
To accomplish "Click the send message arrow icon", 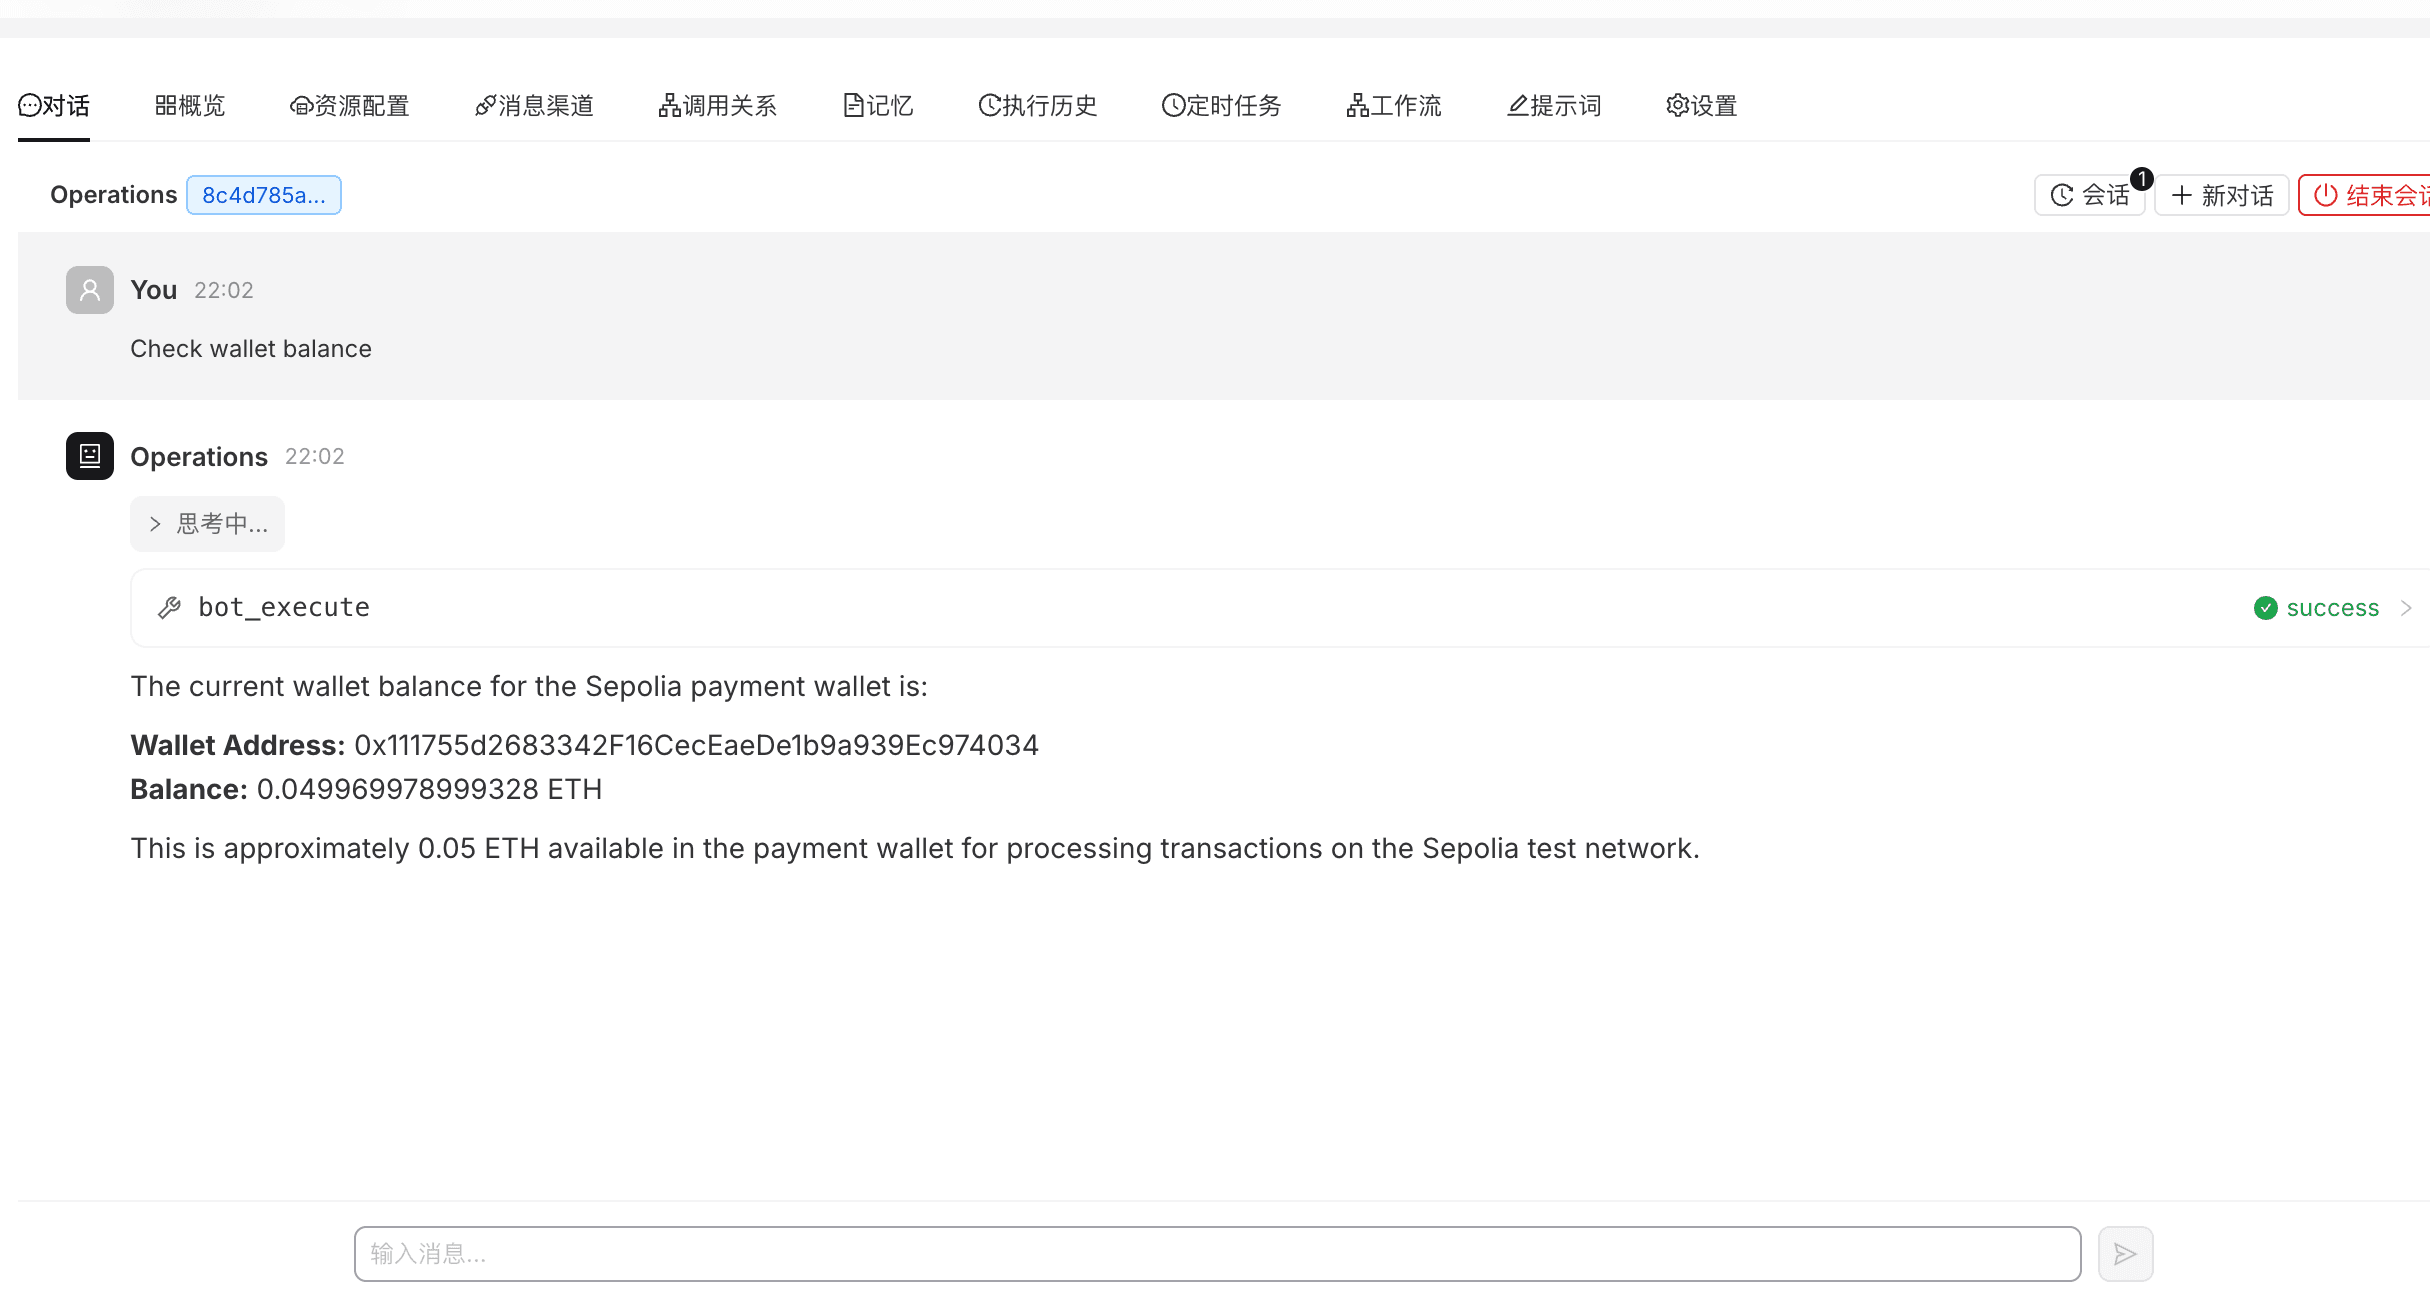I will coord(2125,1254).
